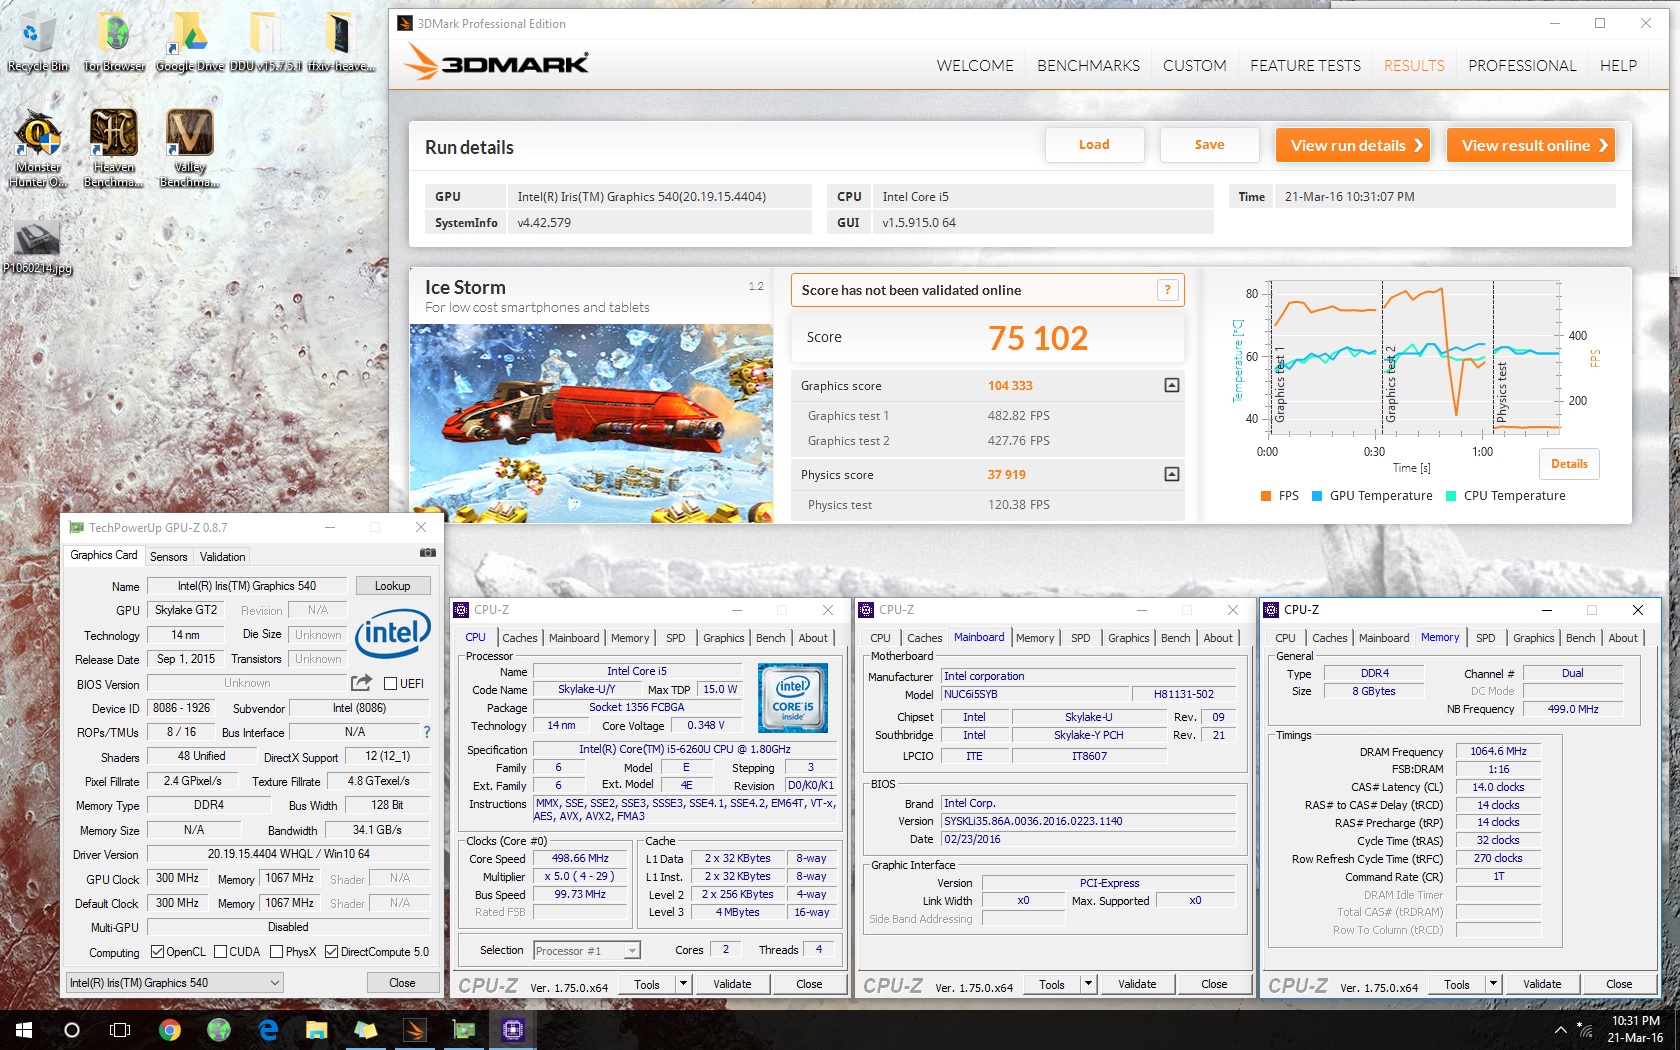Collapse the Physics score section
The height and width of the screenshot is (1050, 1680).
click(x=1172, y=474)
